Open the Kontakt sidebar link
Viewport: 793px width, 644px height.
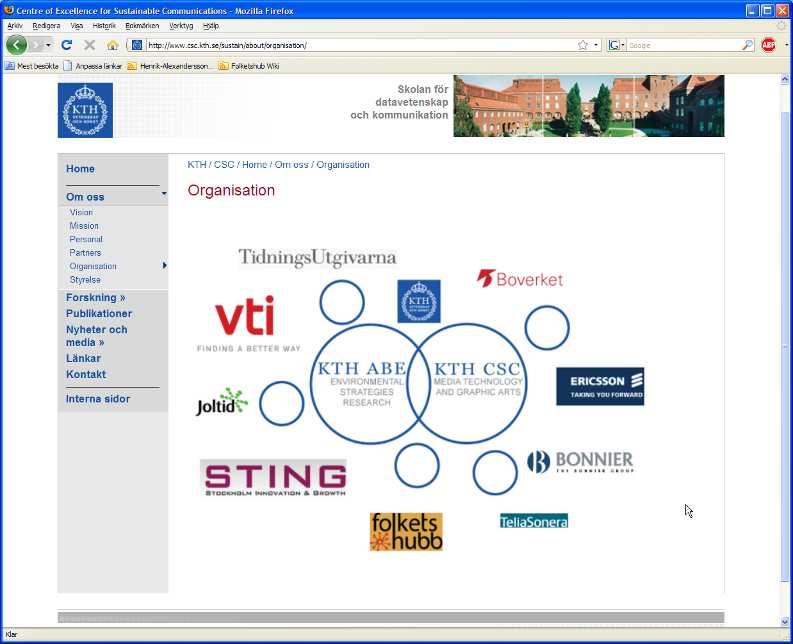click(86, 374)
